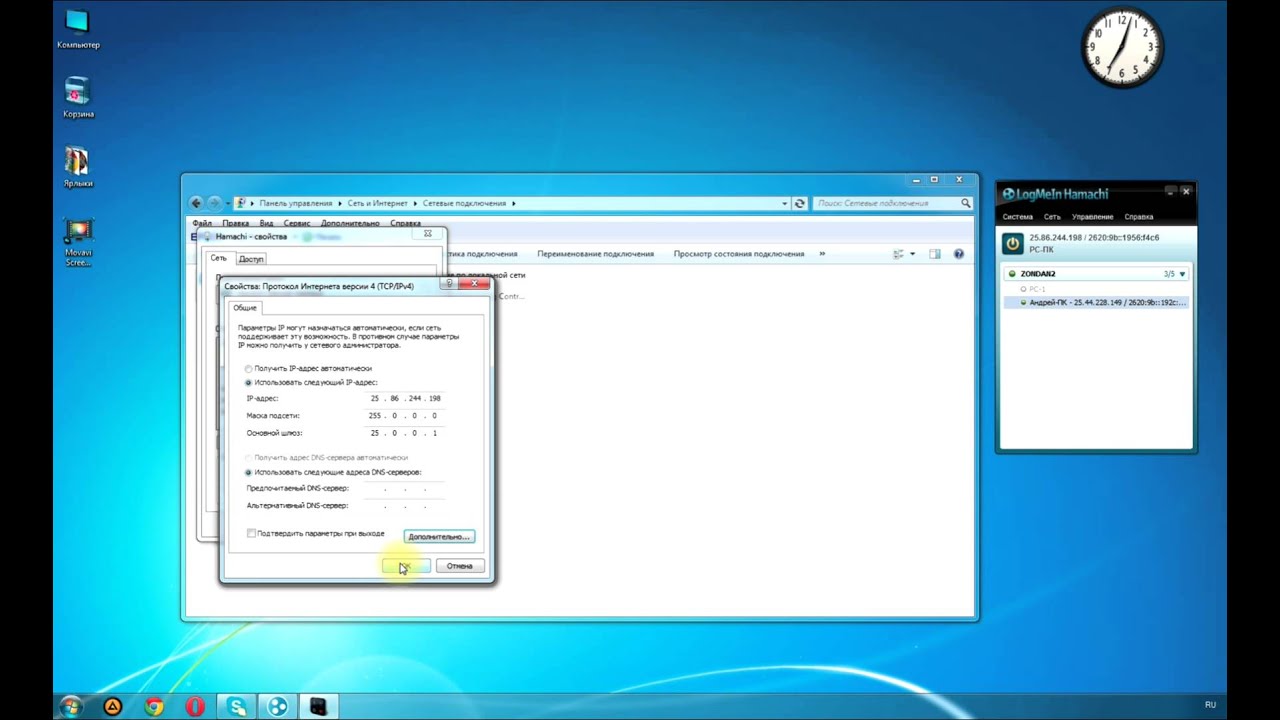Screen dimensions: 1280x720
Task: Open Google Chrome from the taskbar
Action: 154,707
